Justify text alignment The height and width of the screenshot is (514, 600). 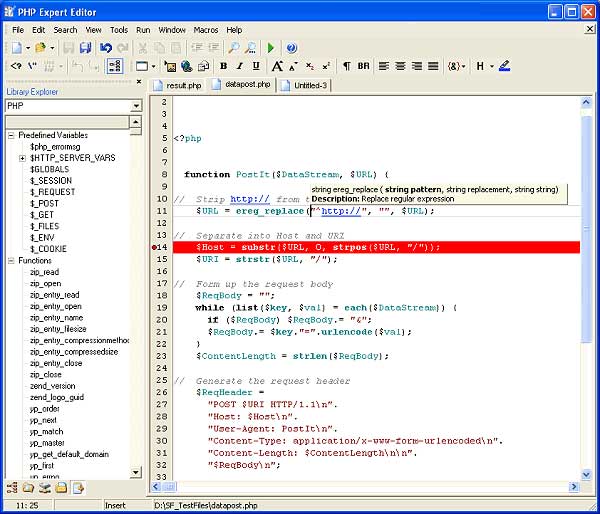point(433,66)
